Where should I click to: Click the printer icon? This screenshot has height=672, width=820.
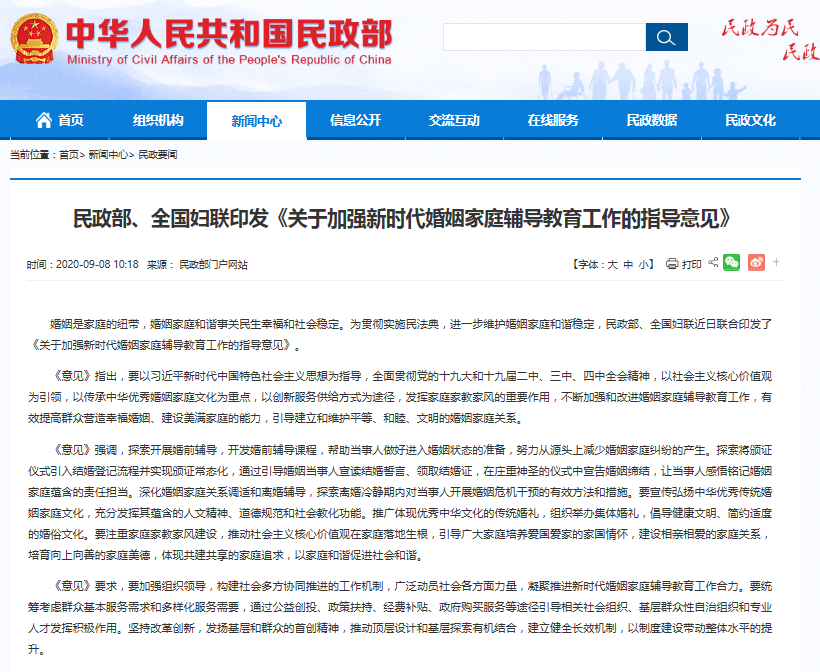(672, 264)
